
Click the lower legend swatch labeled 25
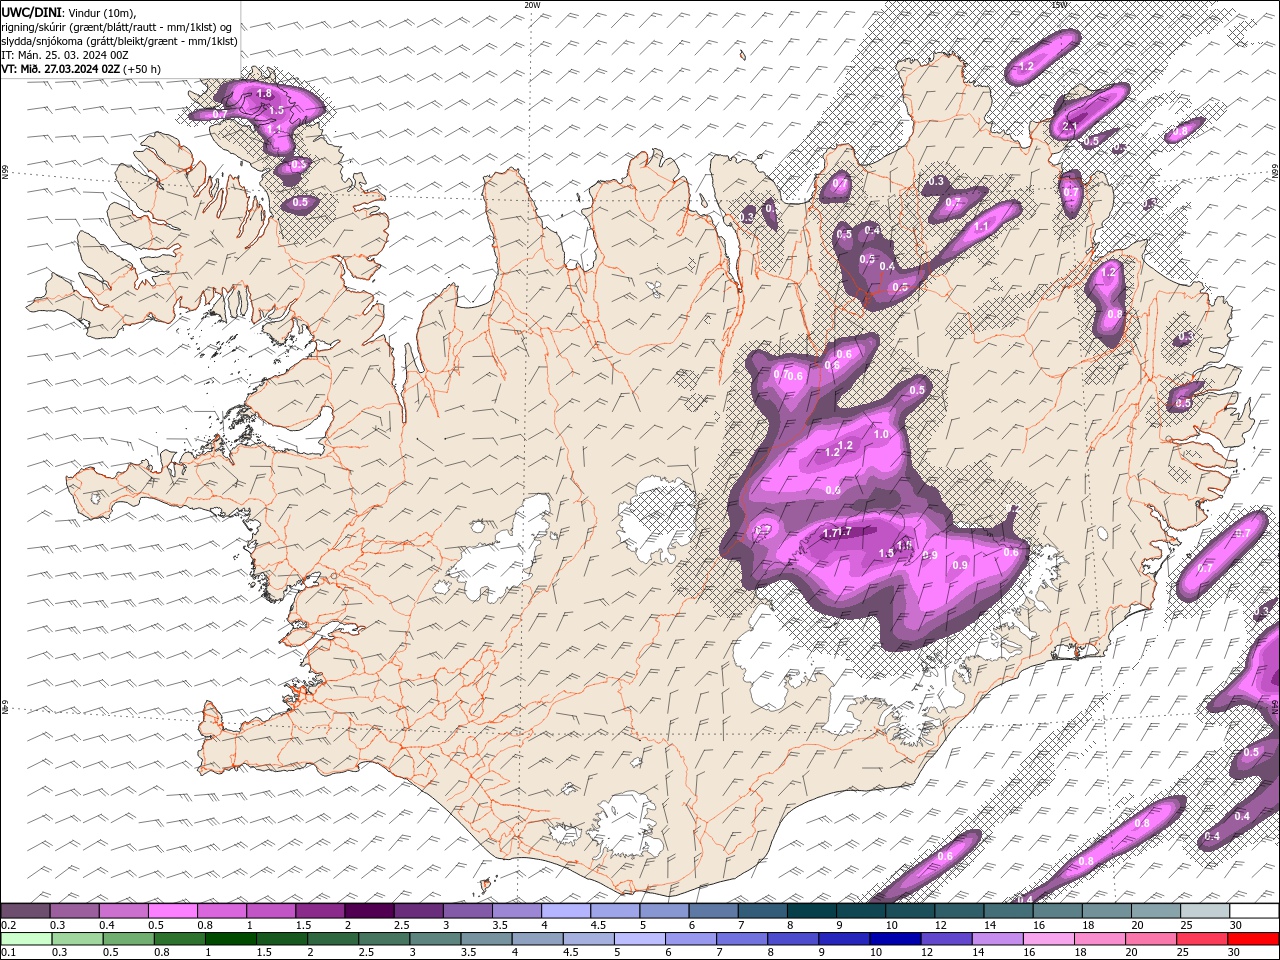[x=1203, y=938]
